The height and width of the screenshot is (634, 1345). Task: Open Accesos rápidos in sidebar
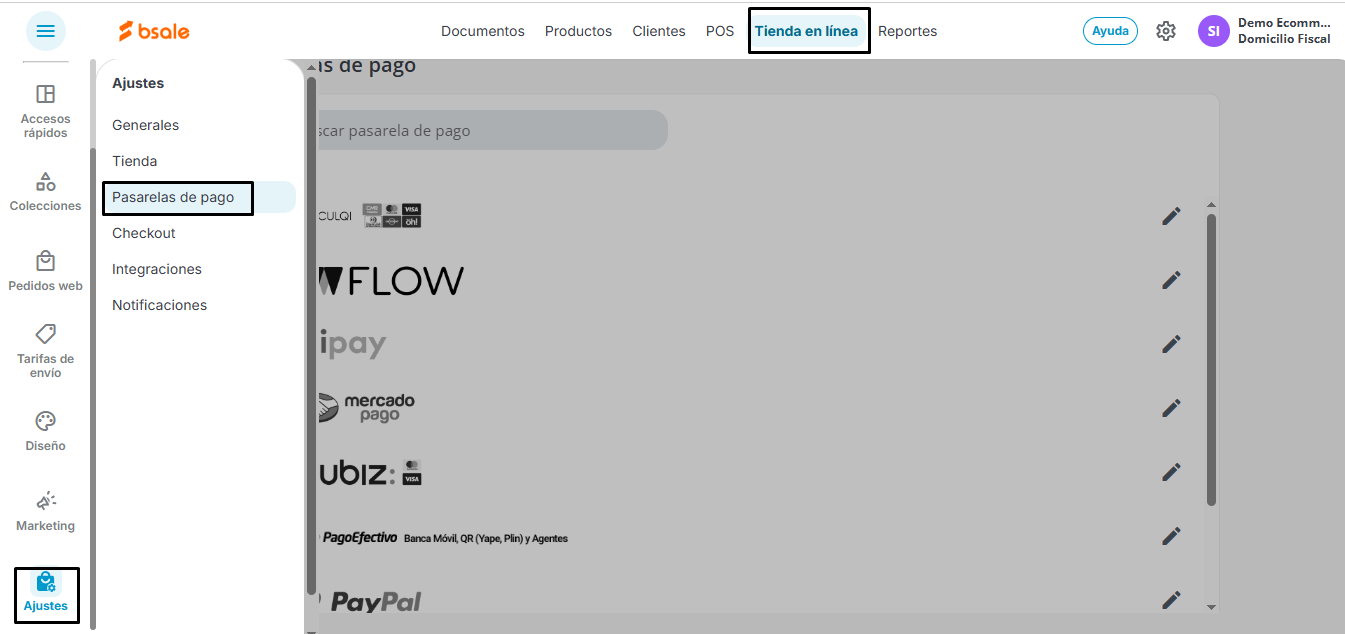[46, 111]
